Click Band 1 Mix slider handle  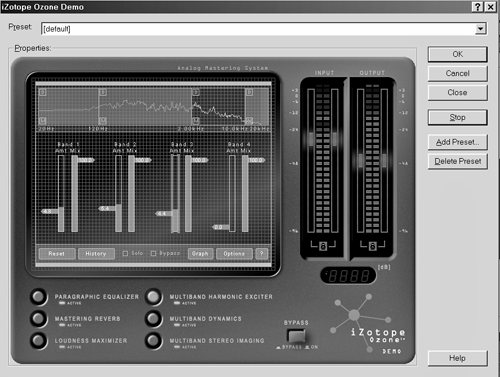pyautogui.click(x=86, y=160)
